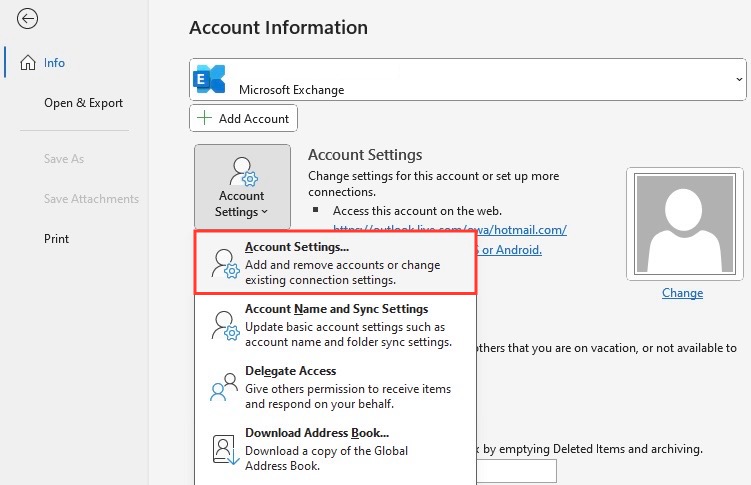Screen dimensions: 751x485
Task: Choose Account Settings... from the dropdown menu
Action: pos(335,263)
